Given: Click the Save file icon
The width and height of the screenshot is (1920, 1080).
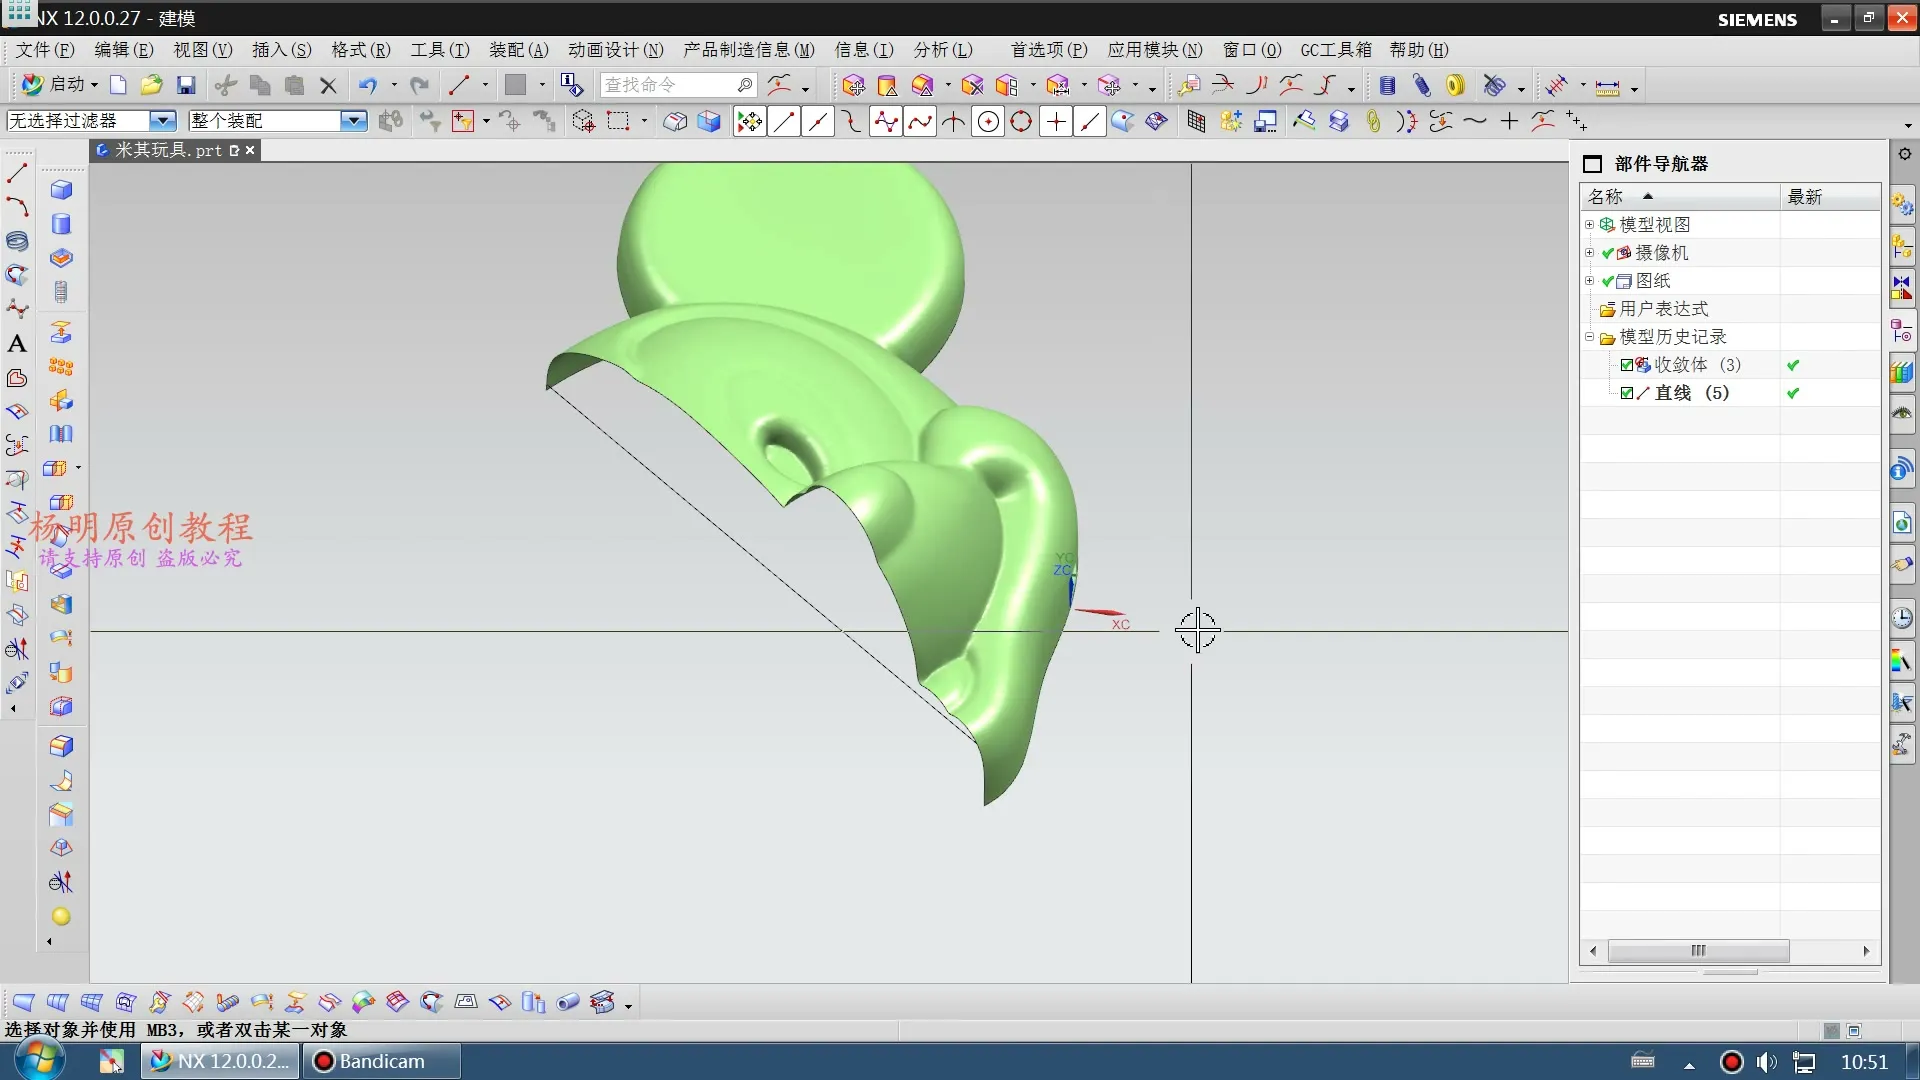Looking at the screenshot, I should pyautogui.click(x=186, y=86).
